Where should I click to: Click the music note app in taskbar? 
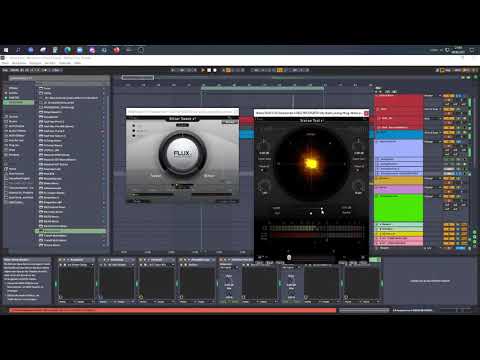click(x=18, y=50)
